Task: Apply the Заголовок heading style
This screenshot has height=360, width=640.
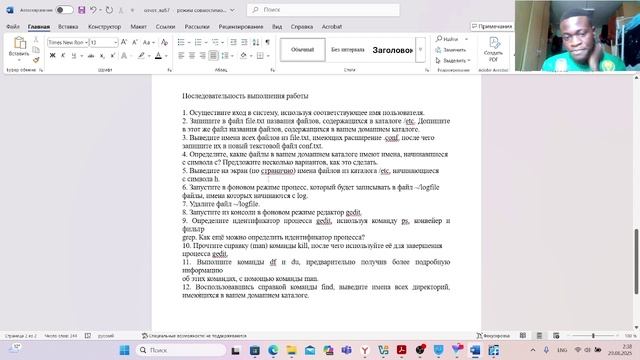Action: click(x=392, y=50)
